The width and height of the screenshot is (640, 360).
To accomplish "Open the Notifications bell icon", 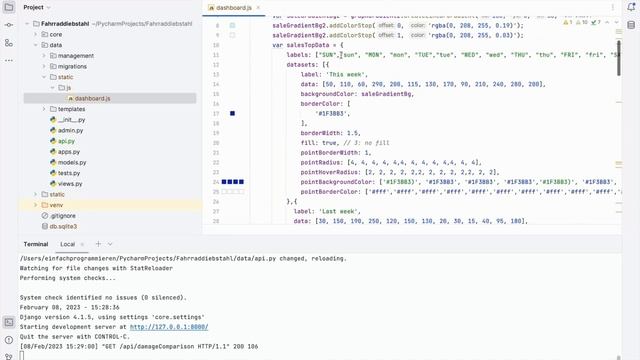I will point(631,7).
